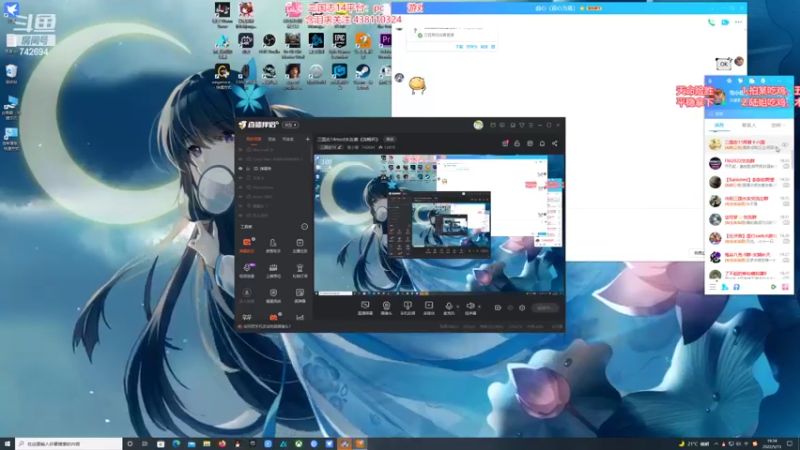Open Firefox from taskbar
The image size is (800, 450).
pyautogui.click(x=222, y=444)
